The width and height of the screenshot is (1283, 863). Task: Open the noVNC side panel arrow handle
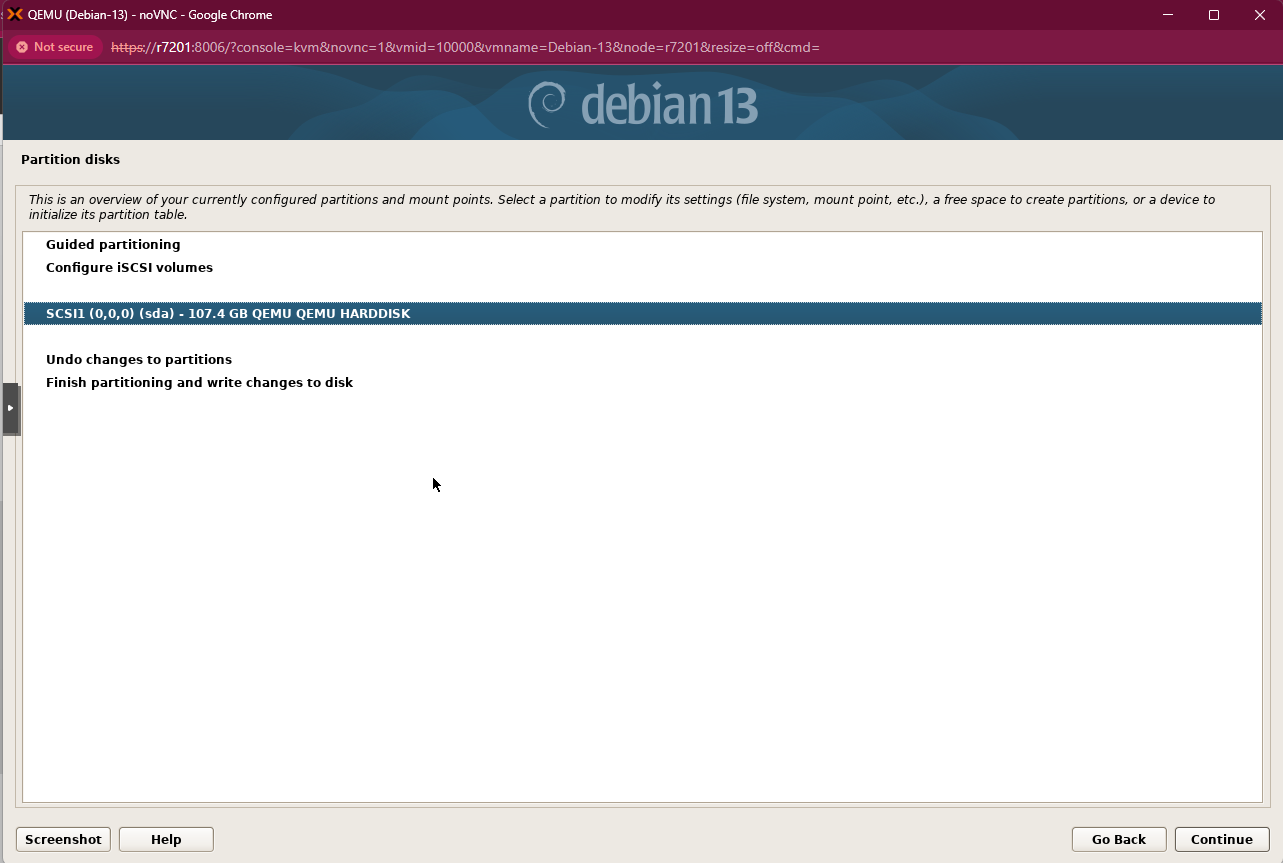tap(11, 408)
